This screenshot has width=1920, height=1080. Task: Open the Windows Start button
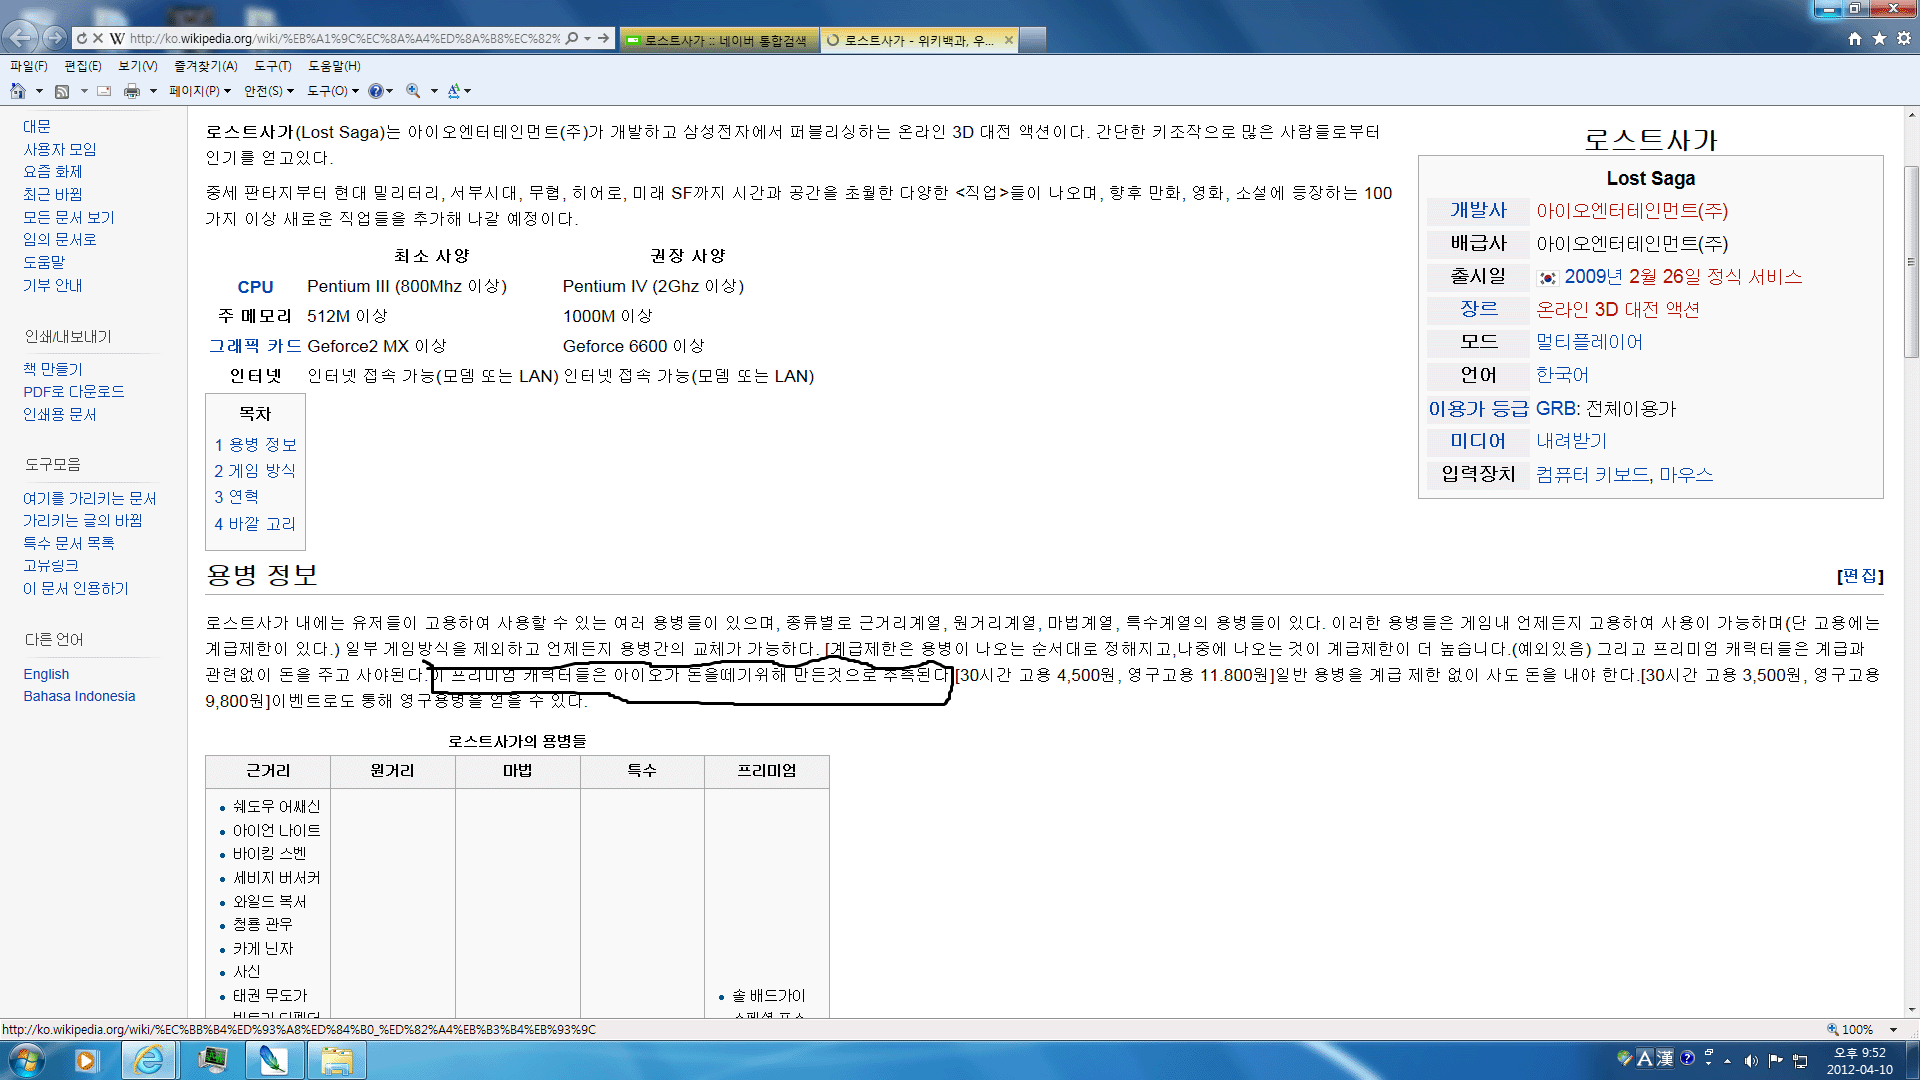click(x=27, y=1059)
